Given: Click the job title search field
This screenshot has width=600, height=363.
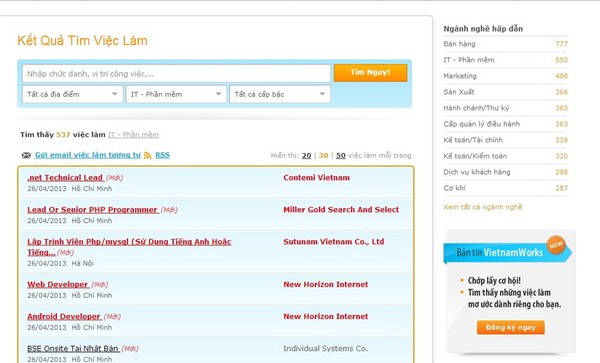Looking at the screenshot, I should tap(176, 73).
